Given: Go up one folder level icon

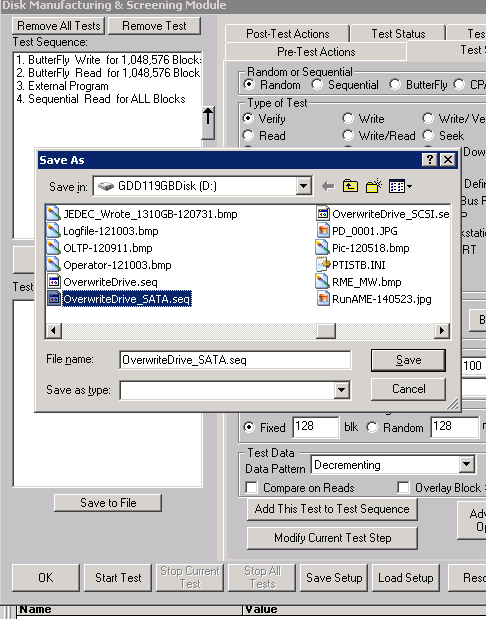Looking at the screenshot, I should pyautogui.click(x=350, y=186).
